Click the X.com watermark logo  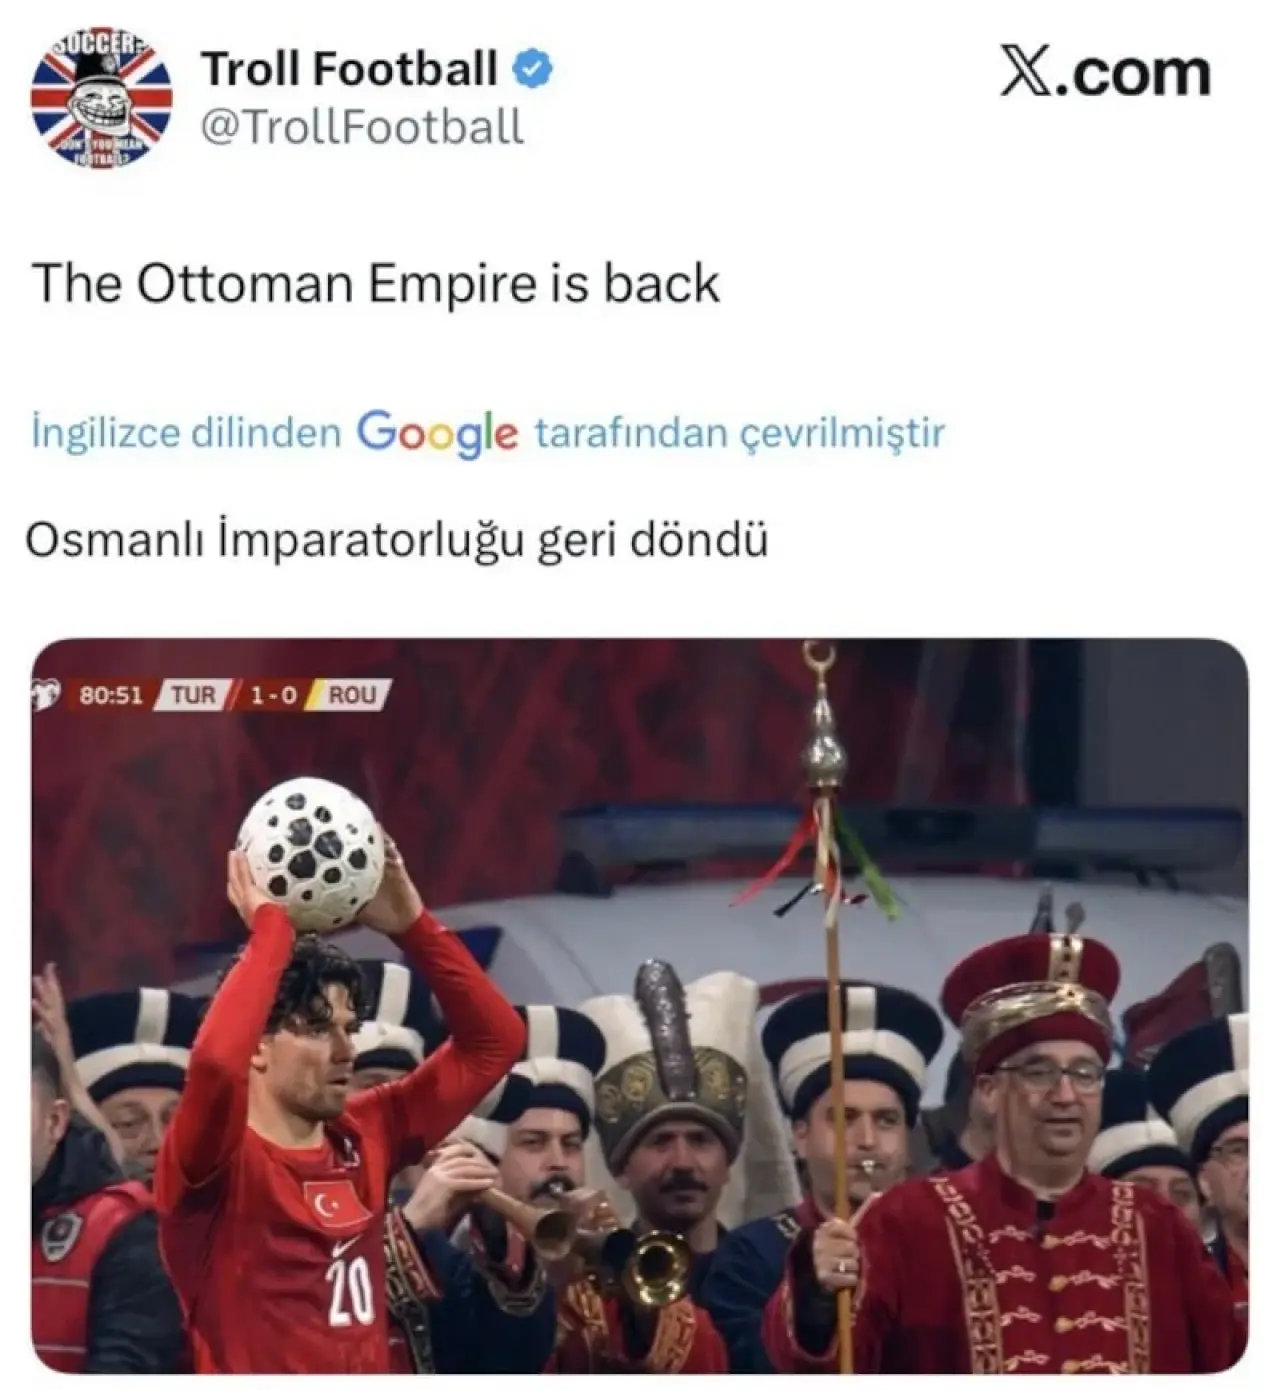click(1105, 73)
